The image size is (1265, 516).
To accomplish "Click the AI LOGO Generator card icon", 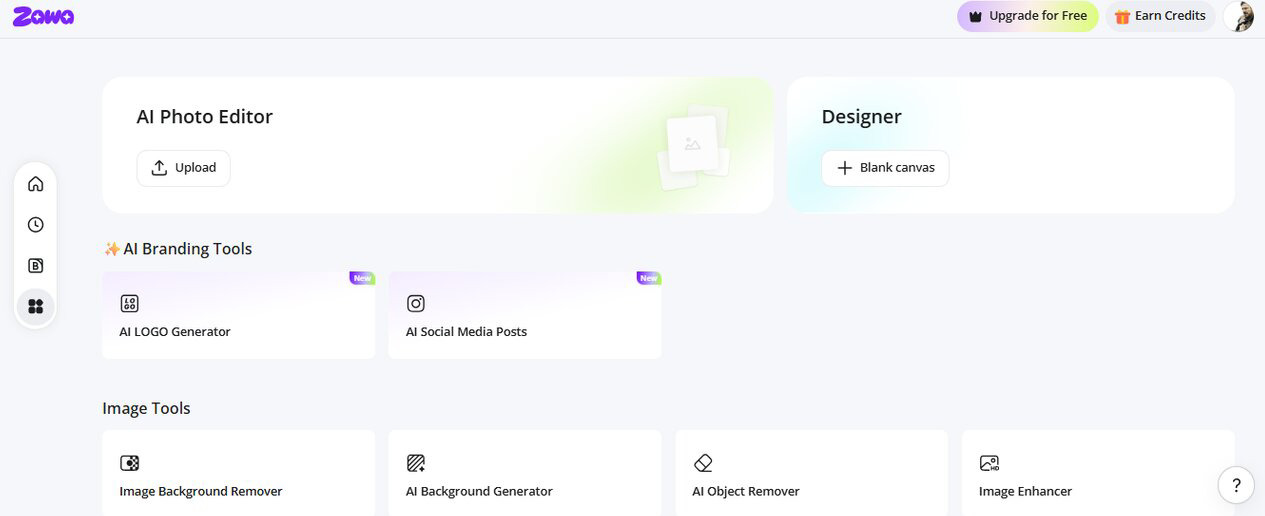I will [x=129, y=303].
